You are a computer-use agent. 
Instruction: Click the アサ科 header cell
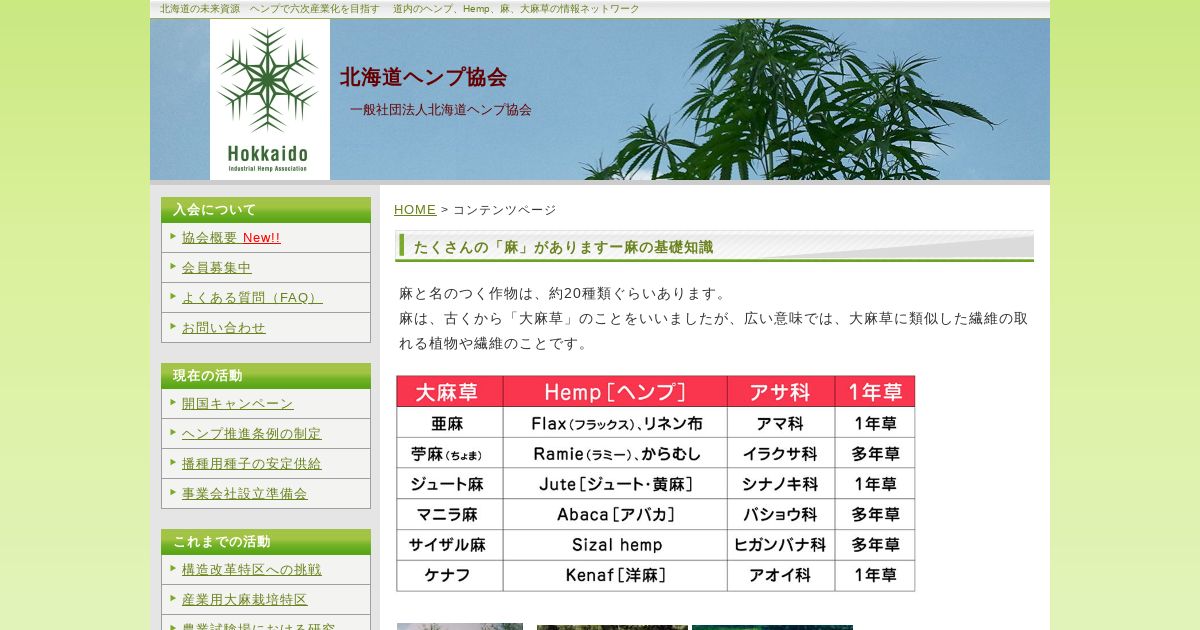point(781,392)
